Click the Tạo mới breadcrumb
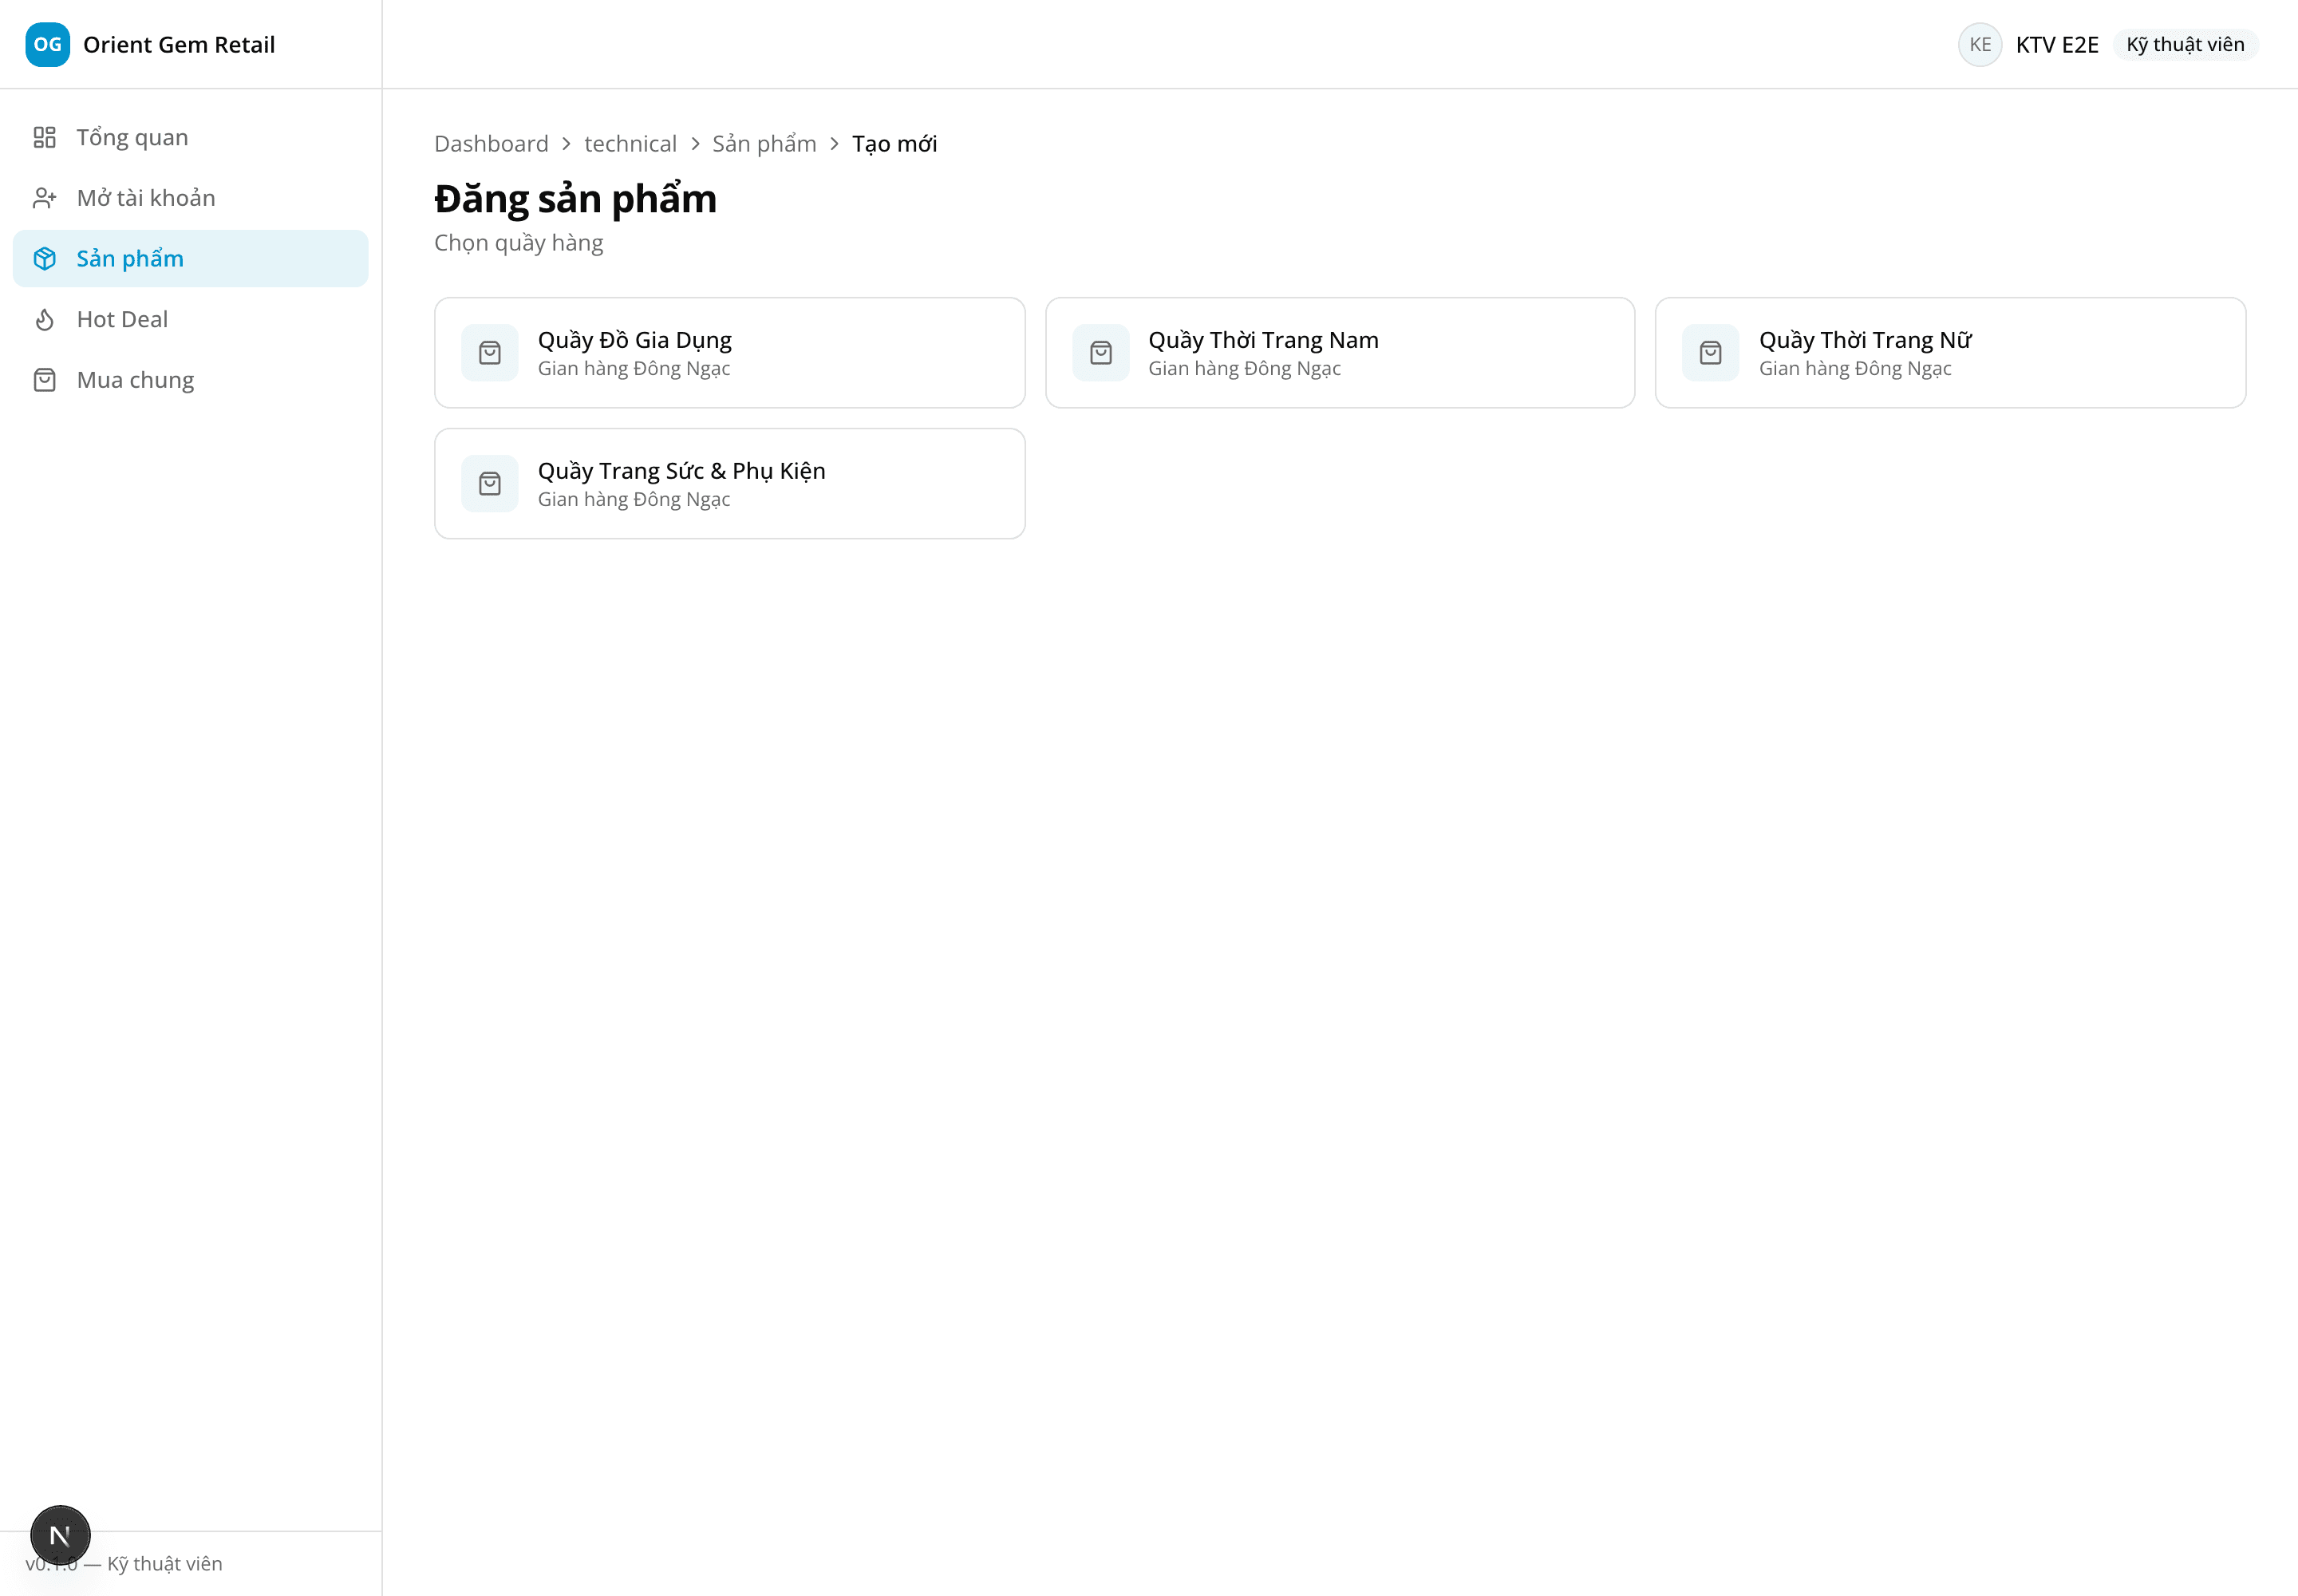This screenshot has height=1596, width=2298. [894, 144]
